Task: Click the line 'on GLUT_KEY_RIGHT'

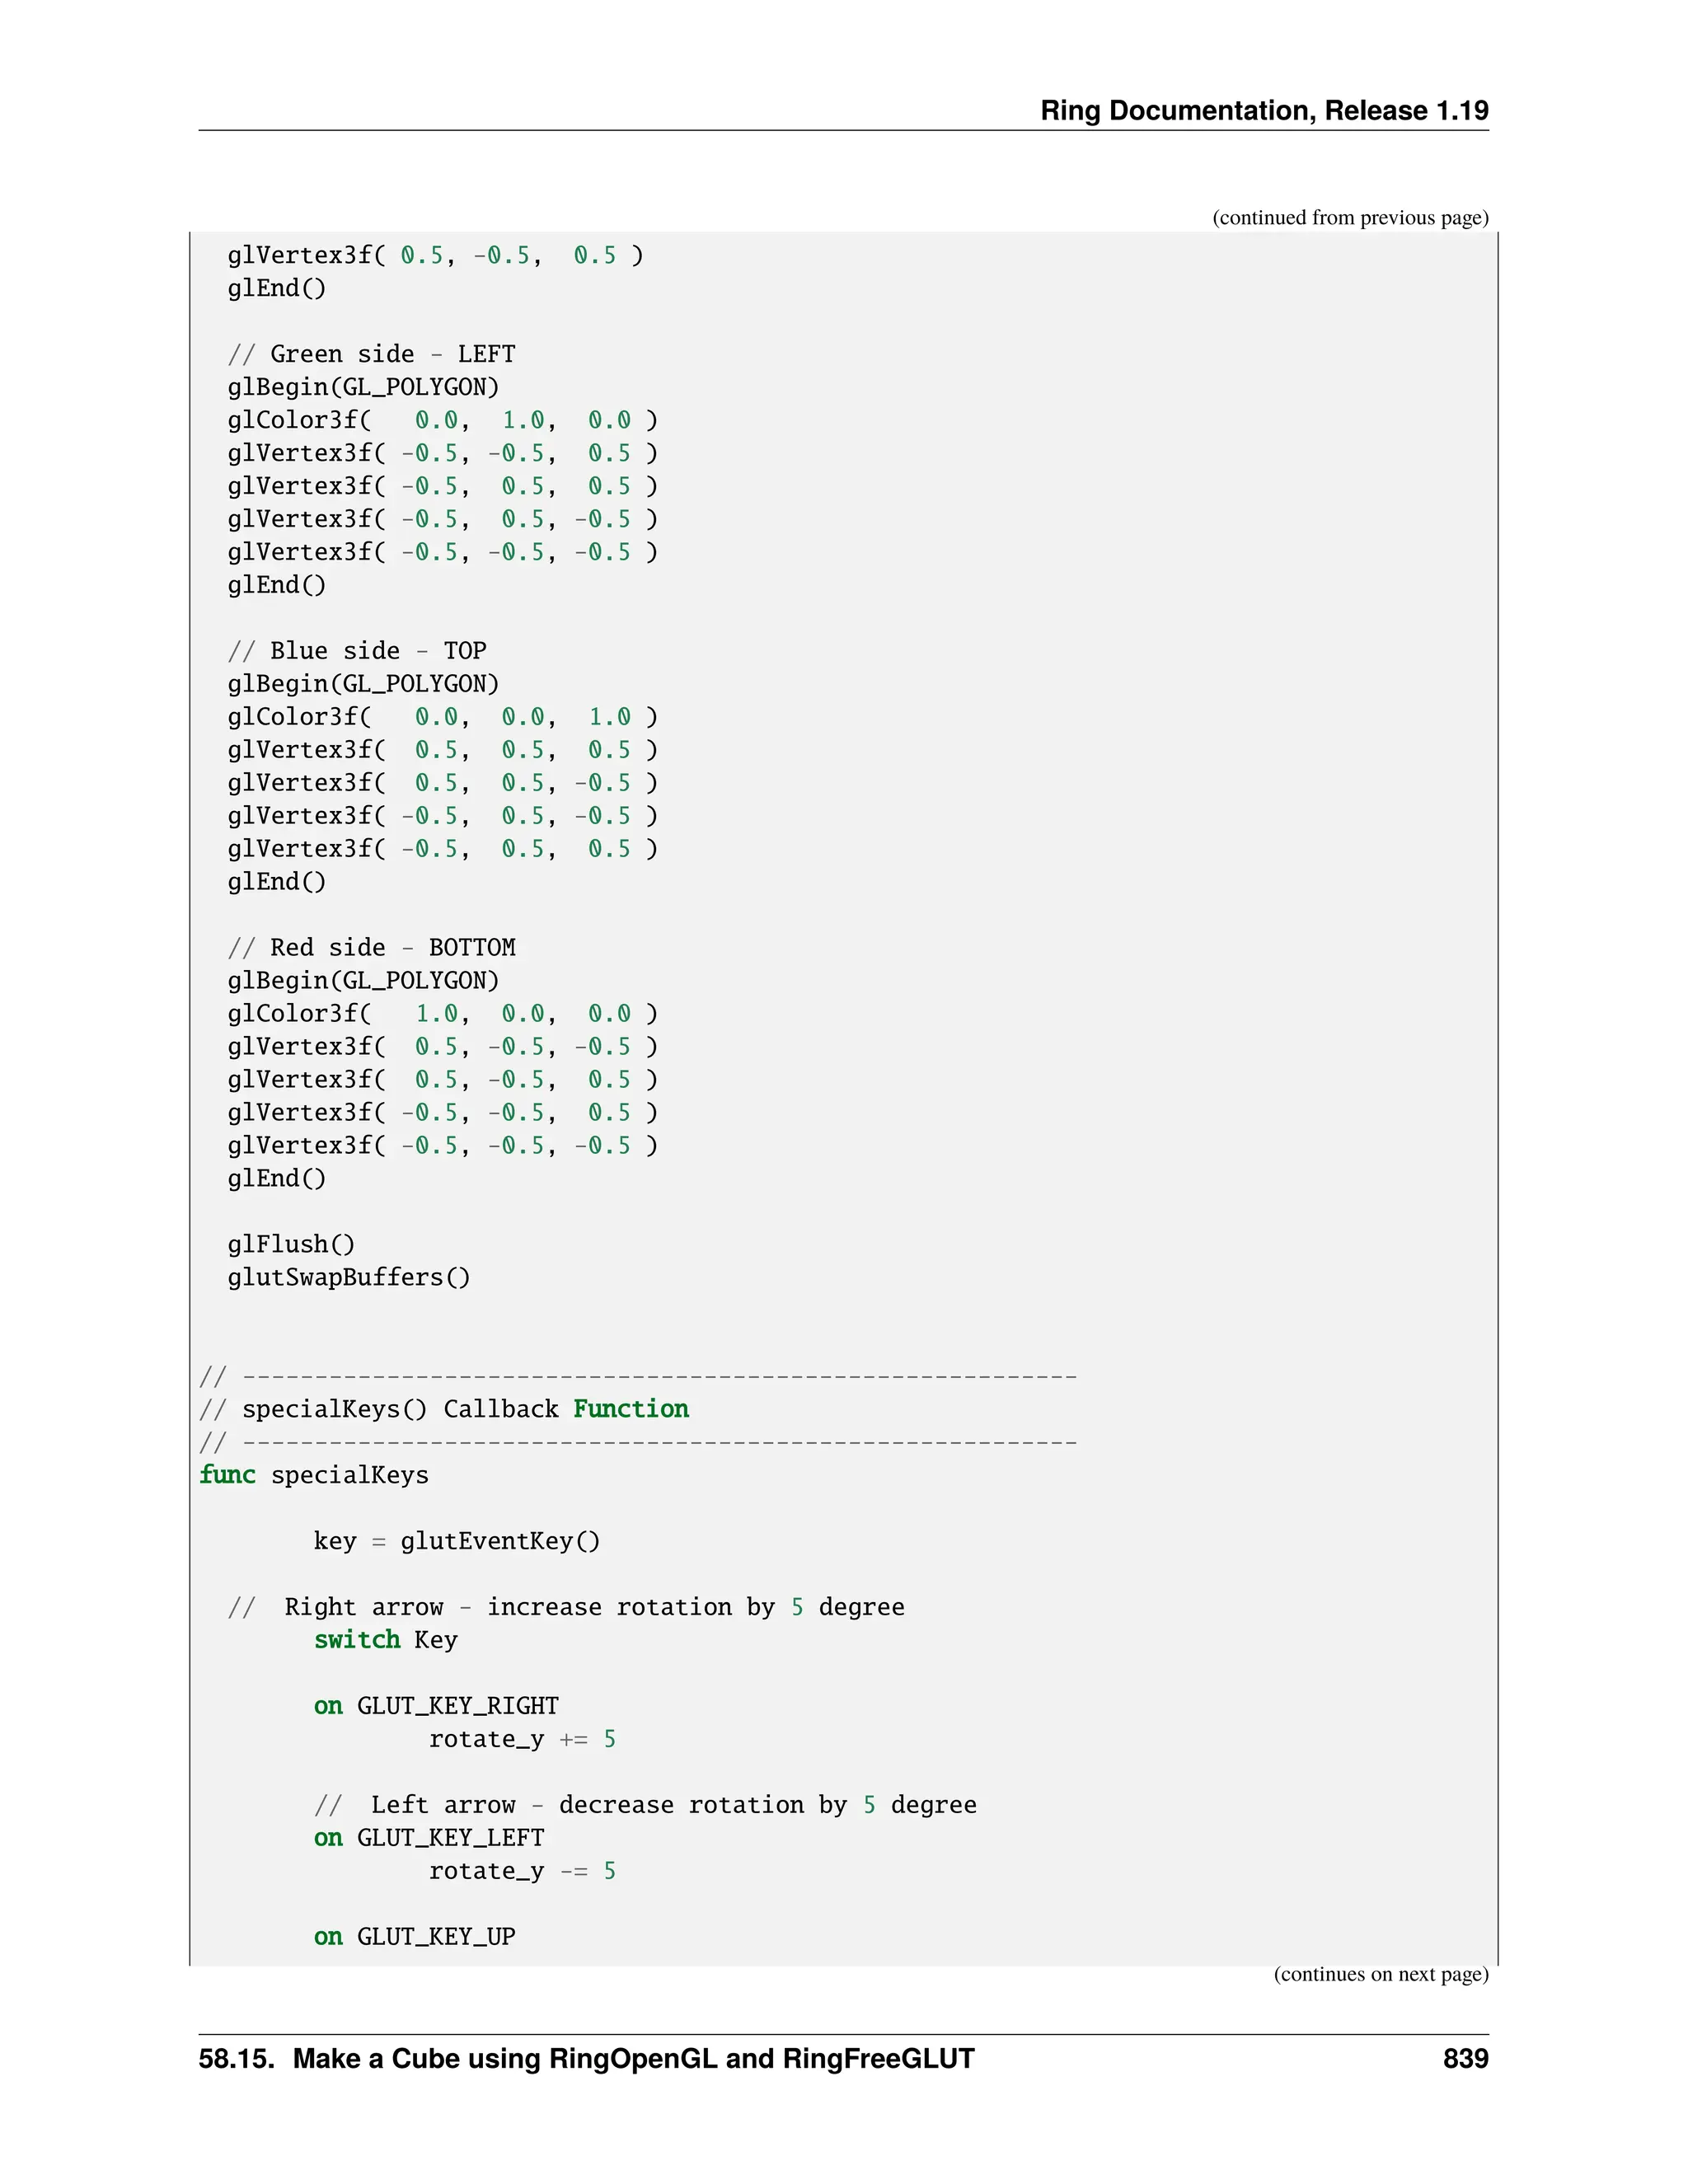Action: point(436,1706)
